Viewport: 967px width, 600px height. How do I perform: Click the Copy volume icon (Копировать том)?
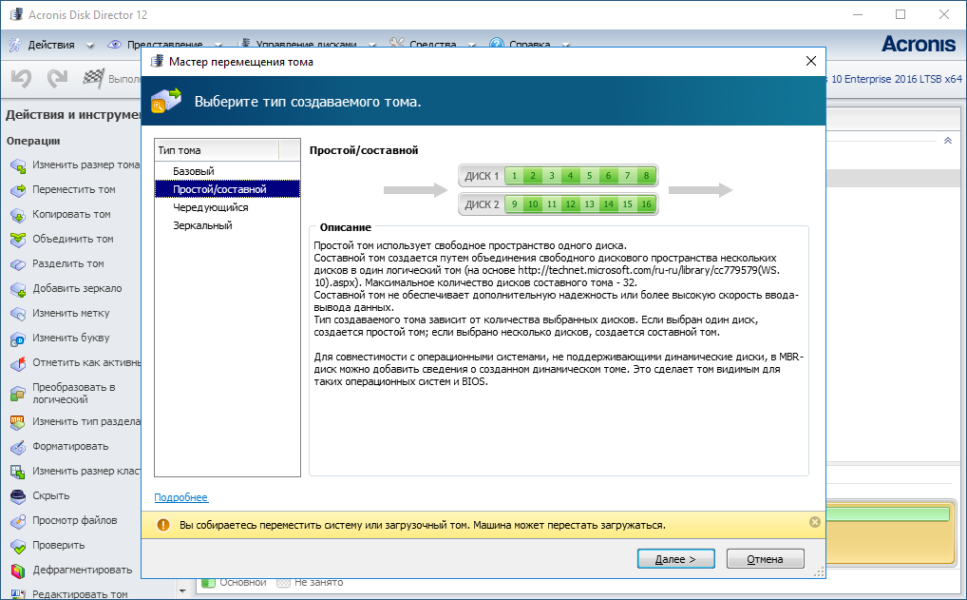[x=17, y=215]
